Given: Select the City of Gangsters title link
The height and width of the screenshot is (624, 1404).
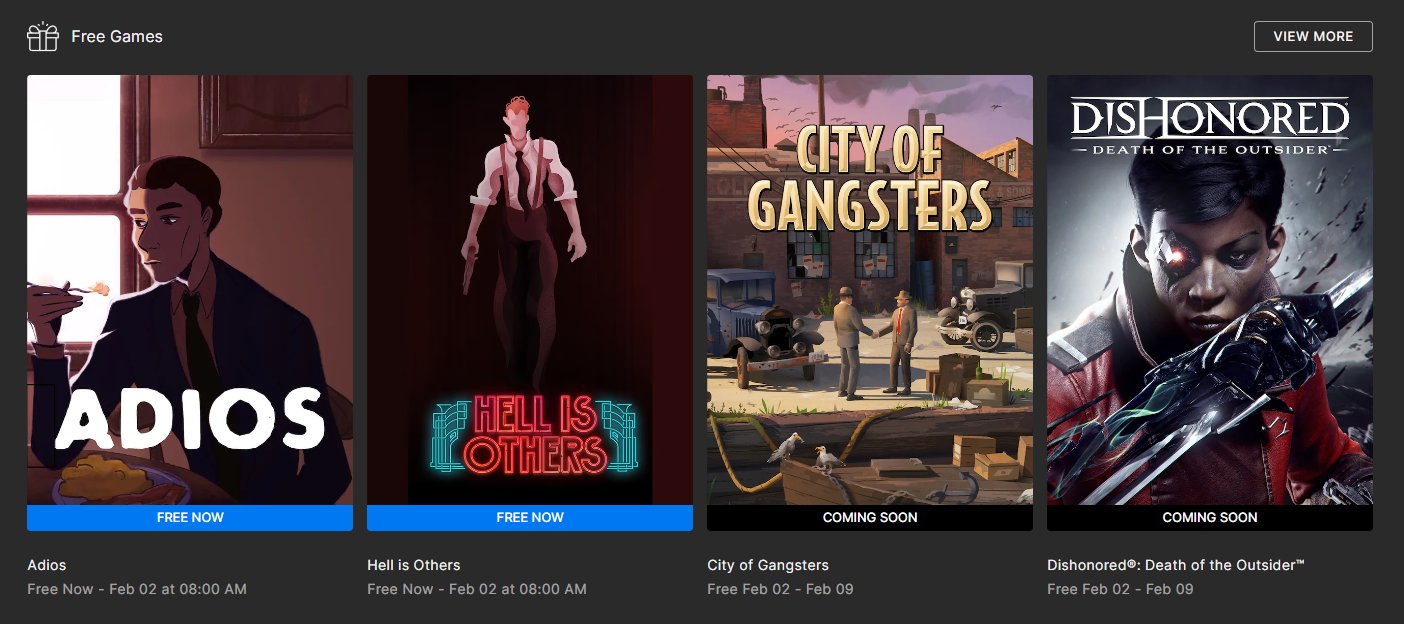Looking at the screenshot, I should tap(768, 565).
